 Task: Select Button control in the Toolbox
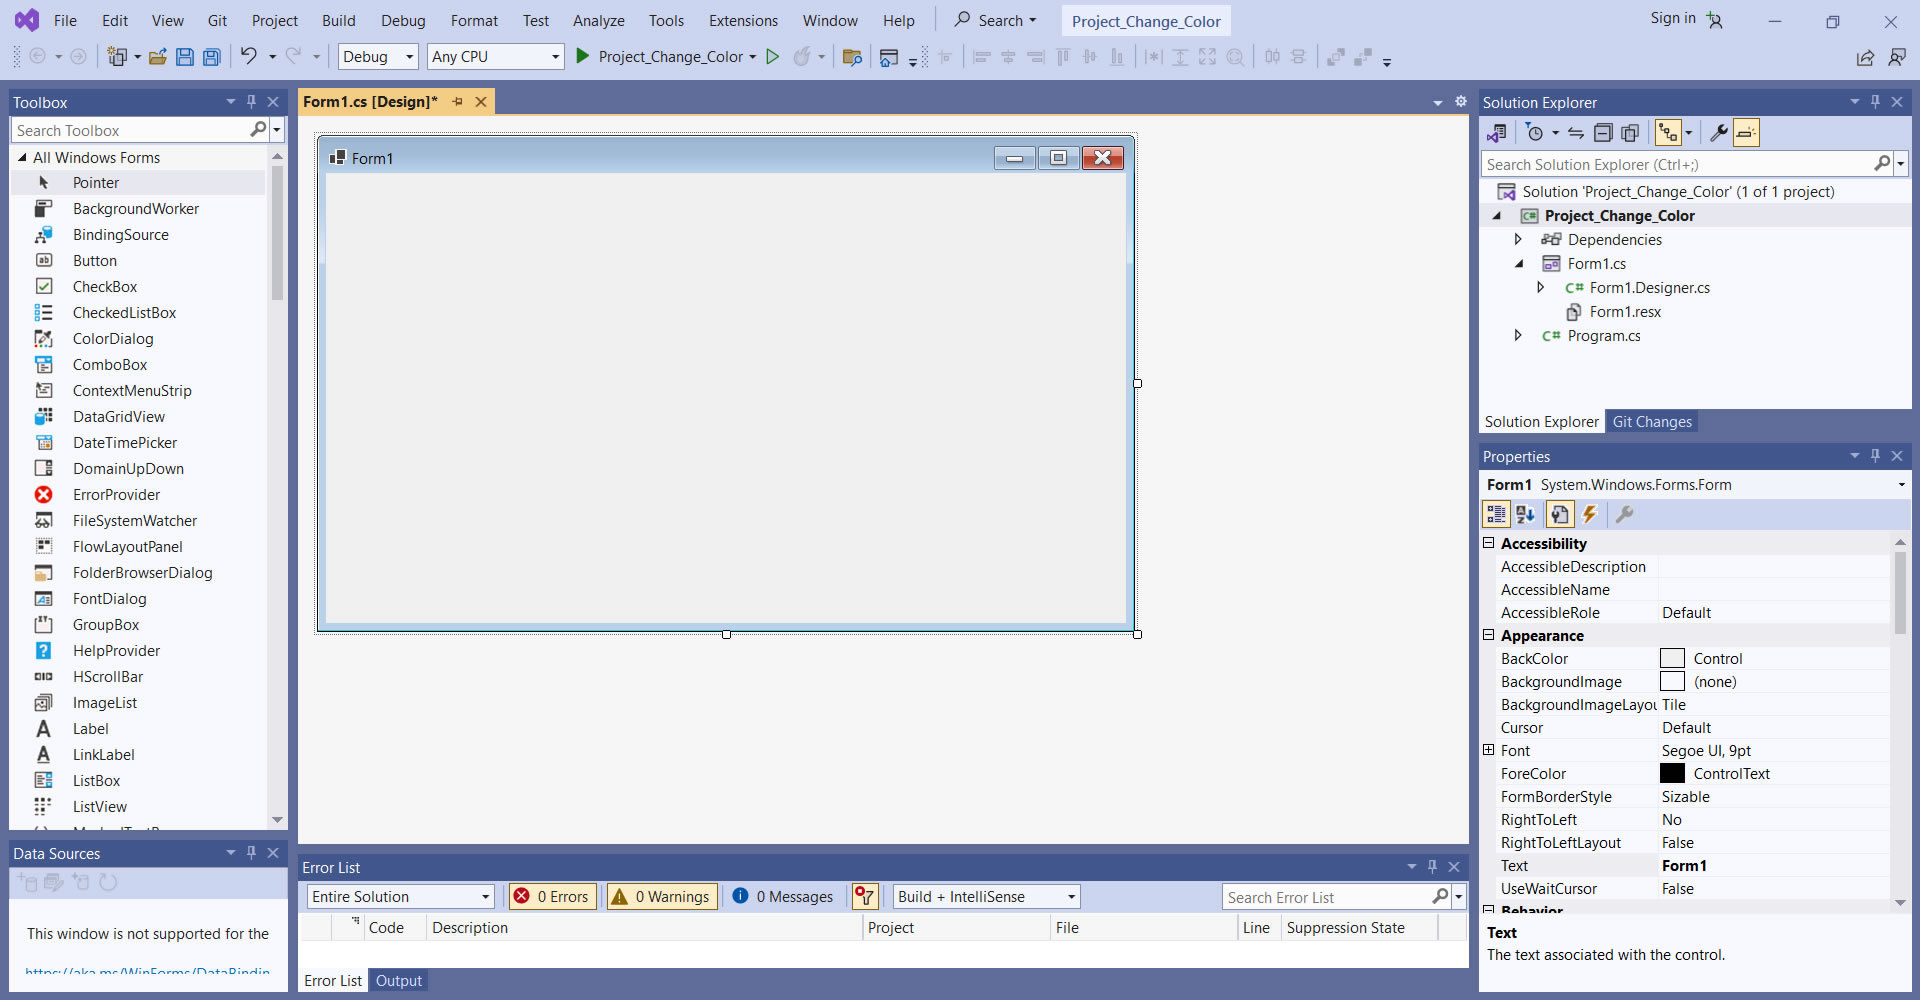click(95, 261)
